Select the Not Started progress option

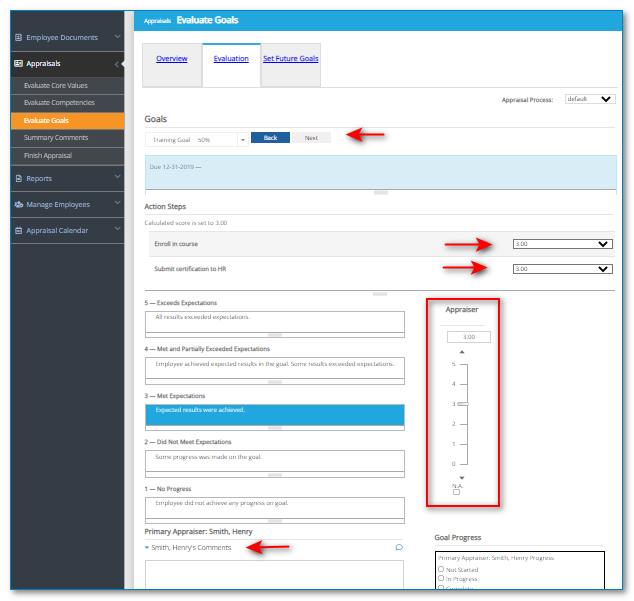441,569
